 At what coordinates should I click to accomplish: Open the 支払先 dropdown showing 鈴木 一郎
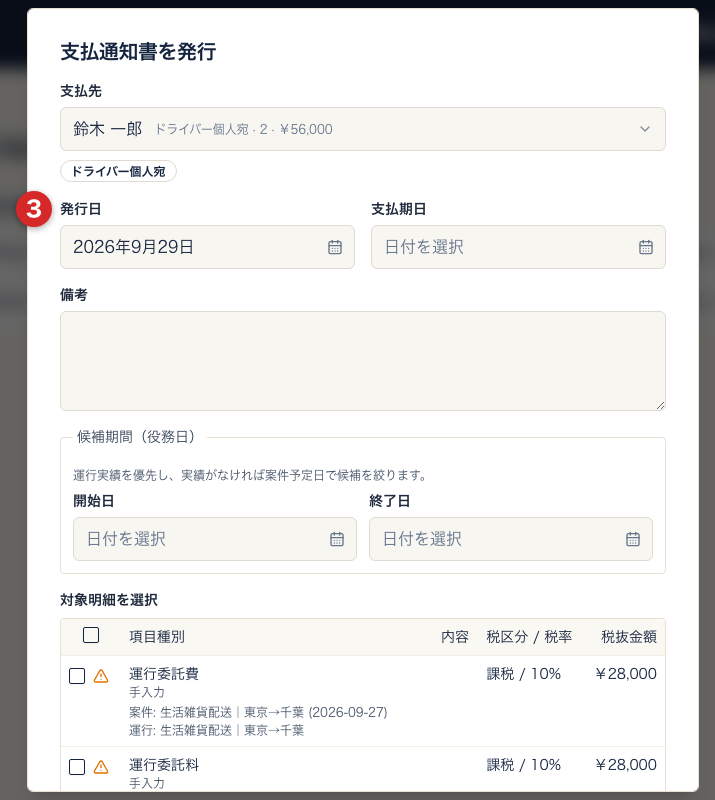[x=362, y=129]
